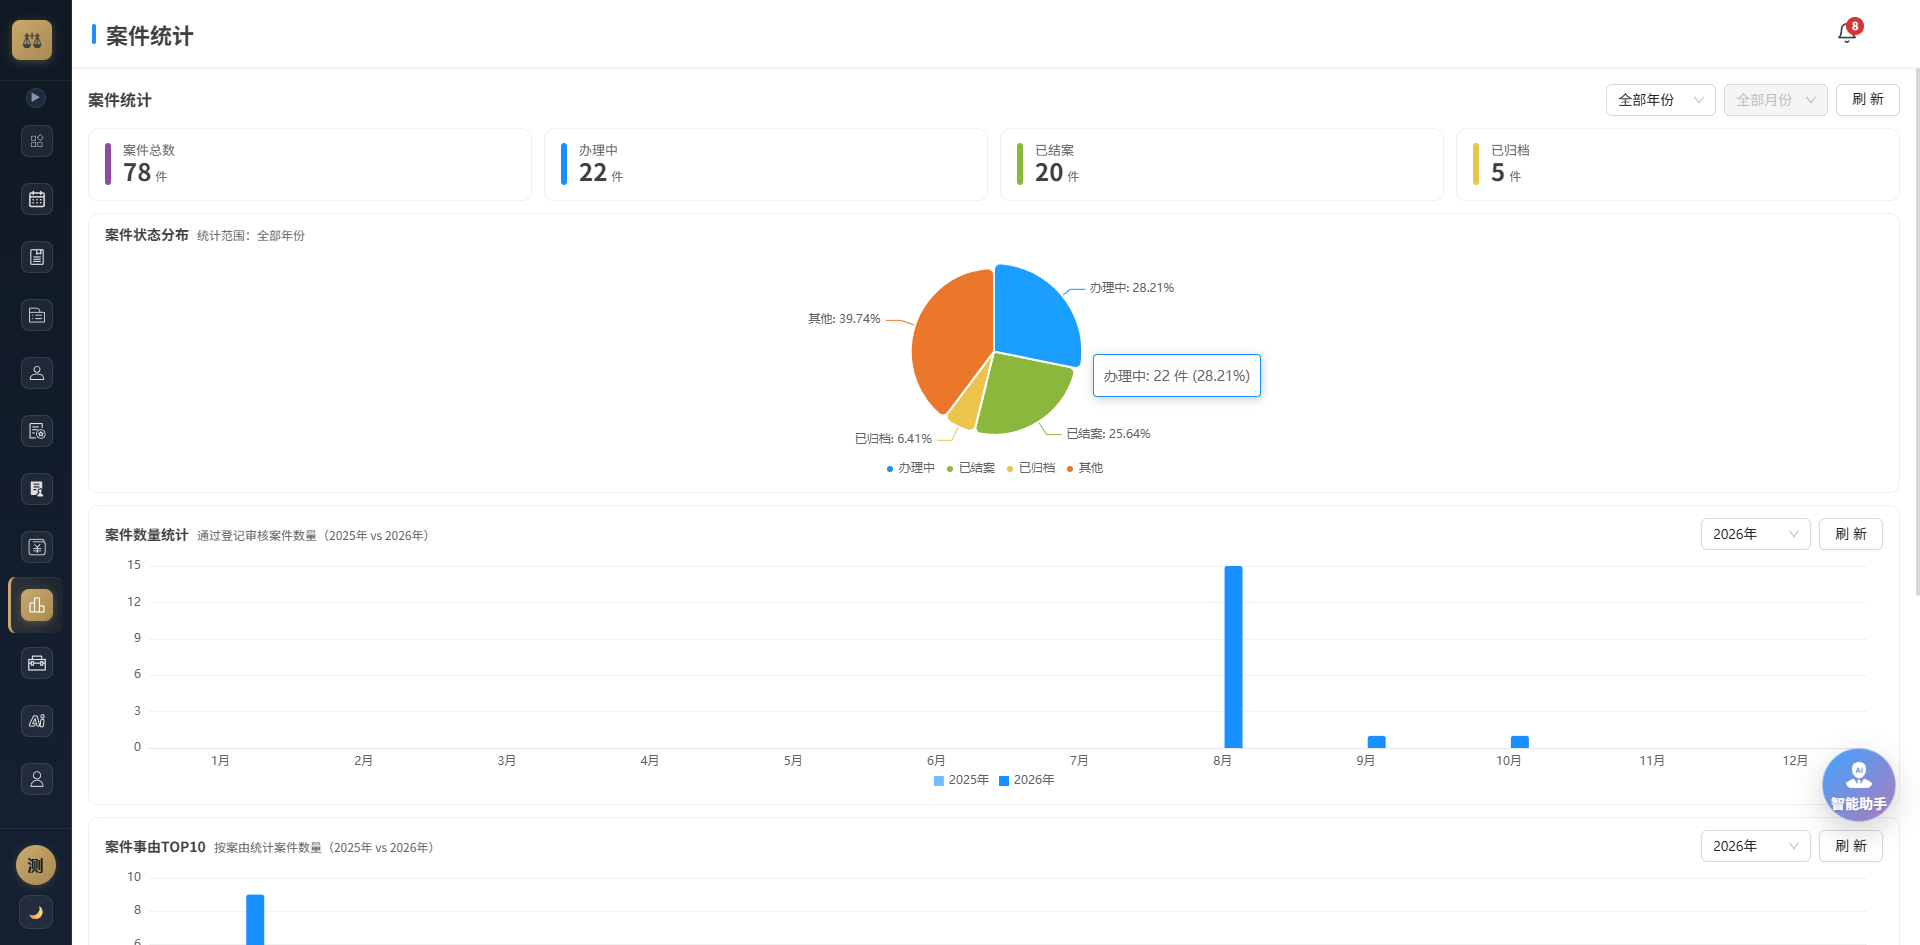
Task: Click the top 刷新 button
Action: tap(1867, 100)
